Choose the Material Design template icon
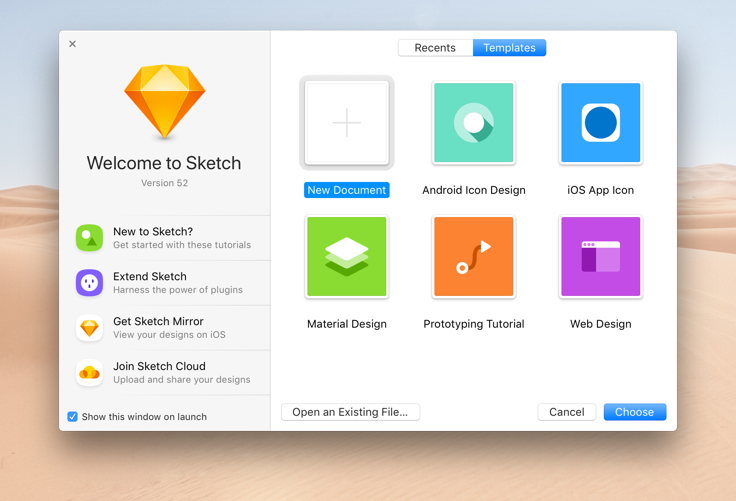Image resolution: width=736 pixels, height=501 pixels. pos(347,257)
